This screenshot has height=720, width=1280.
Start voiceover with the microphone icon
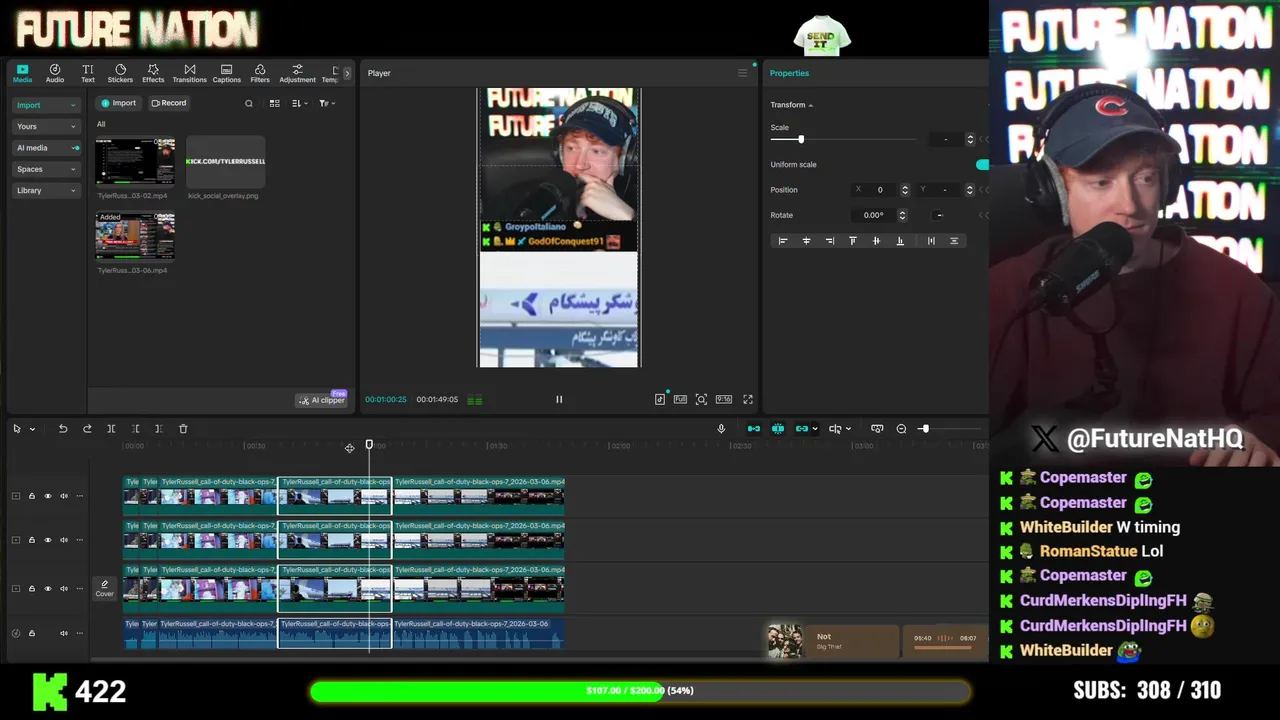(x=721, y=429)
